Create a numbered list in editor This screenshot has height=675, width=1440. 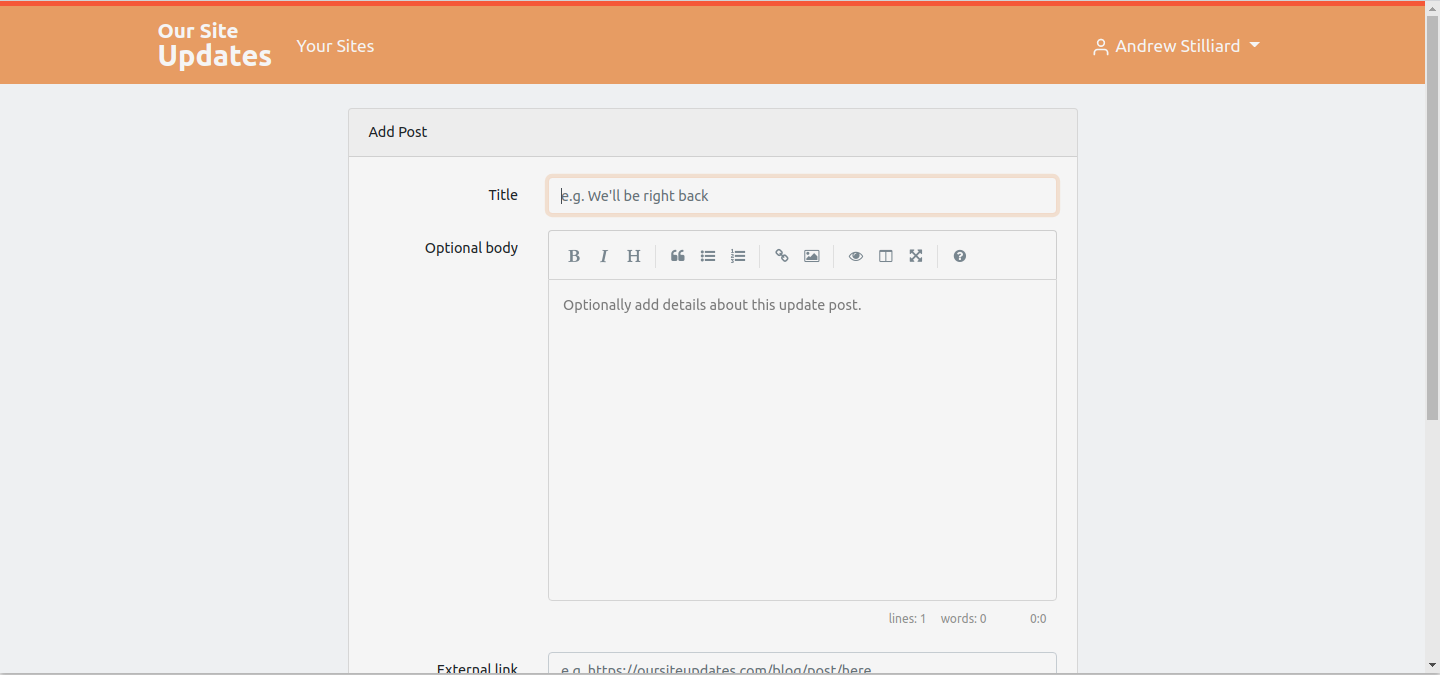click(738, 256)
